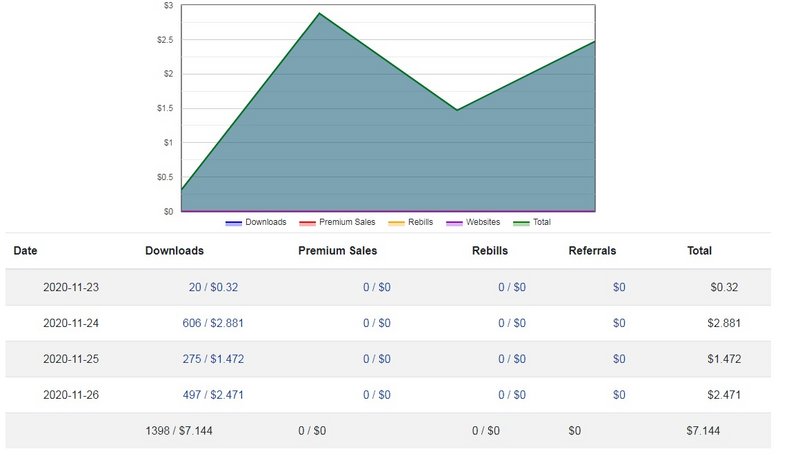Click the Downloads column header
This screenshot has height=476, width=800.
[x=174, y=251]
